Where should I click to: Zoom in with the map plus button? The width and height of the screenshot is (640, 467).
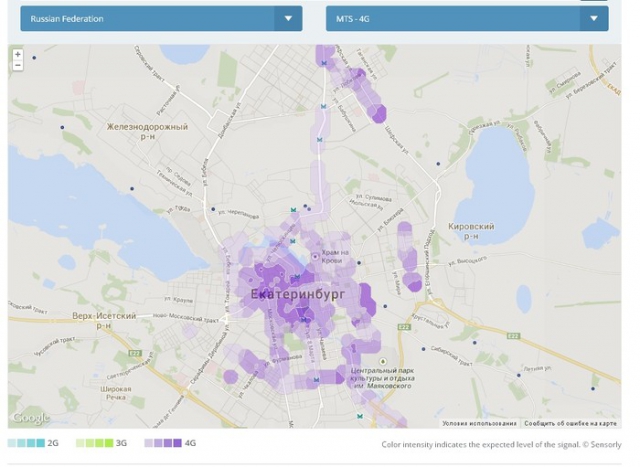click(18, 54)
